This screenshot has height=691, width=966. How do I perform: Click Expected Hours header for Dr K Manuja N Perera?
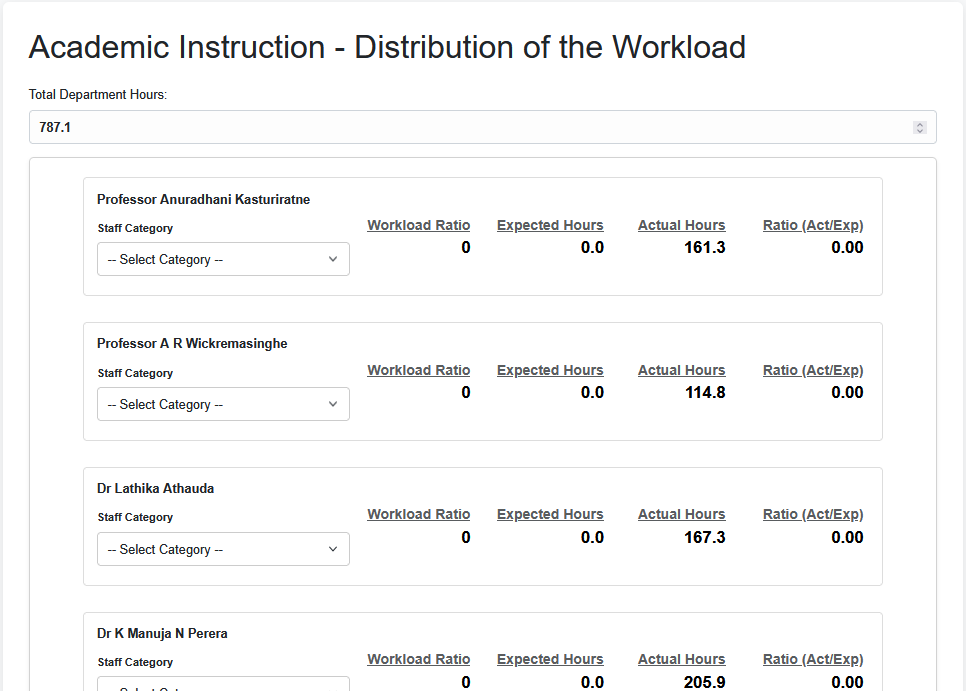pos(550,659)
